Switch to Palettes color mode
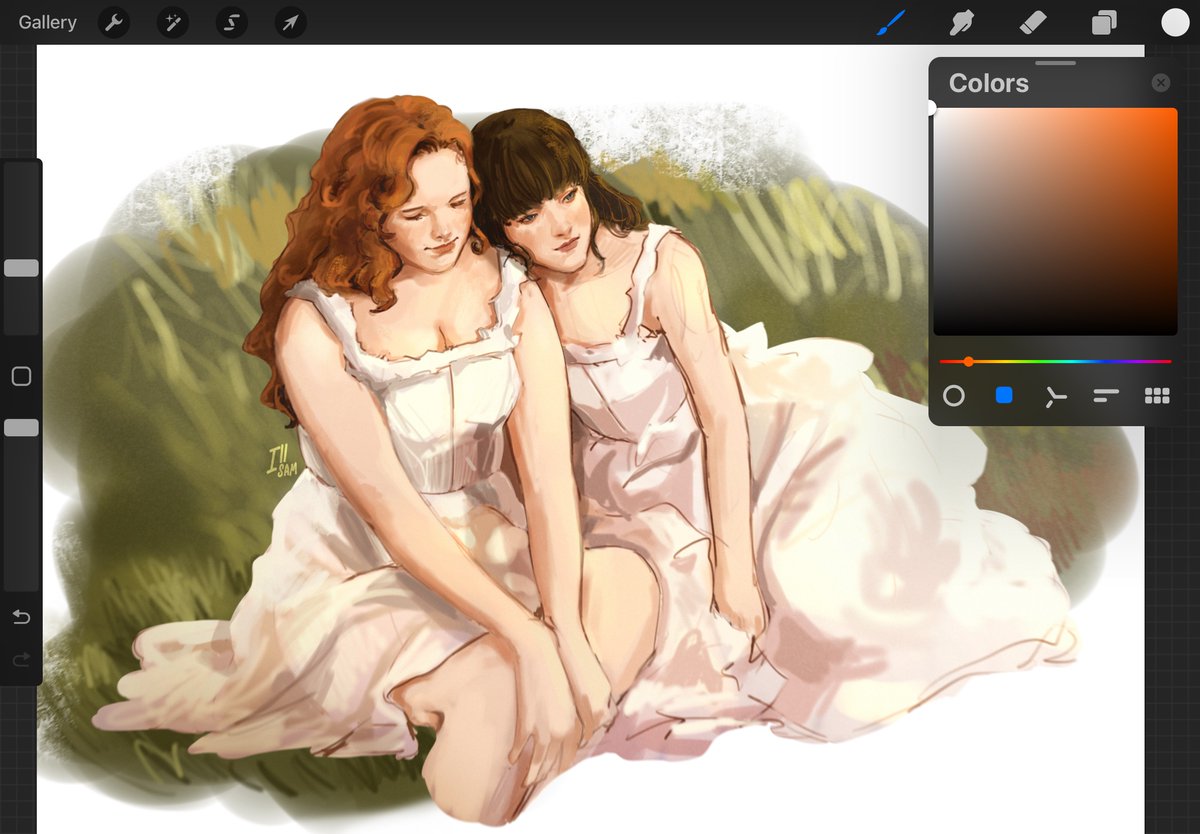Viewport: 1200px width, 834px height. point(1157,396)
